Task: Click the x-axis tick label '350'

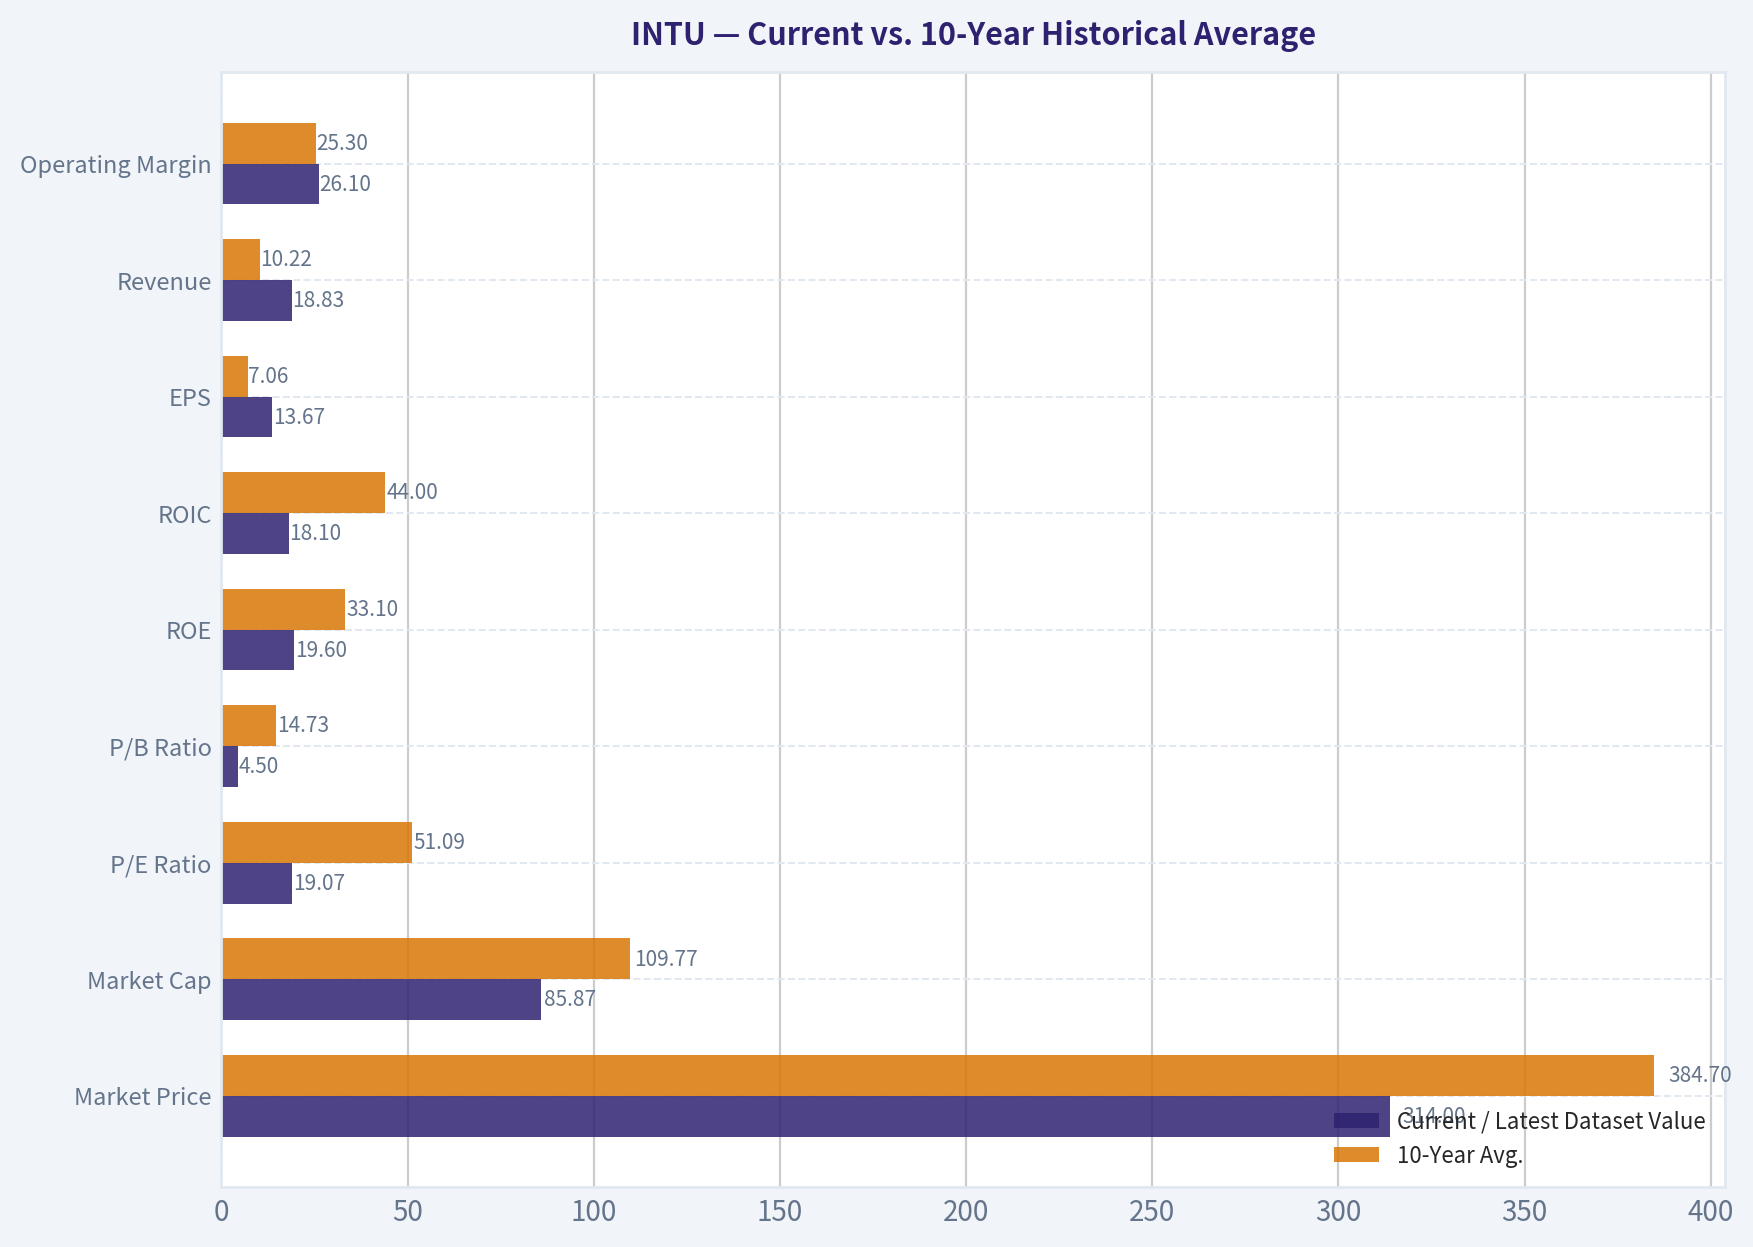Action: pyautogui.click(x=1525, y=1212)
